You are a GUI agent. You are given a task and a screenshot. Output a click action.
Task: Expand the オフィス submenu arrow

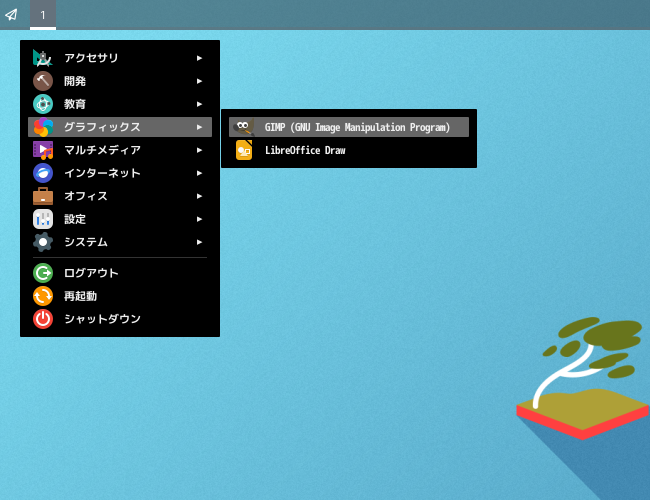click(199, 196)
